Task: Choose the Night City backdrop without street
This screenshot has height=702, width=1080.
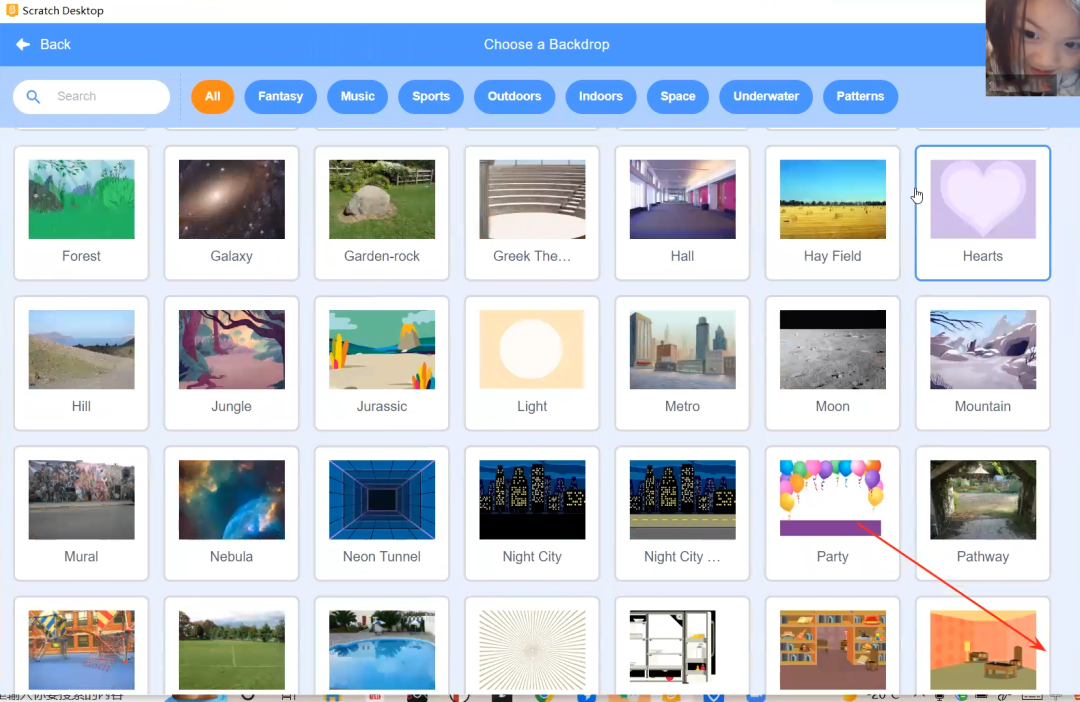Action: (532, 513)
